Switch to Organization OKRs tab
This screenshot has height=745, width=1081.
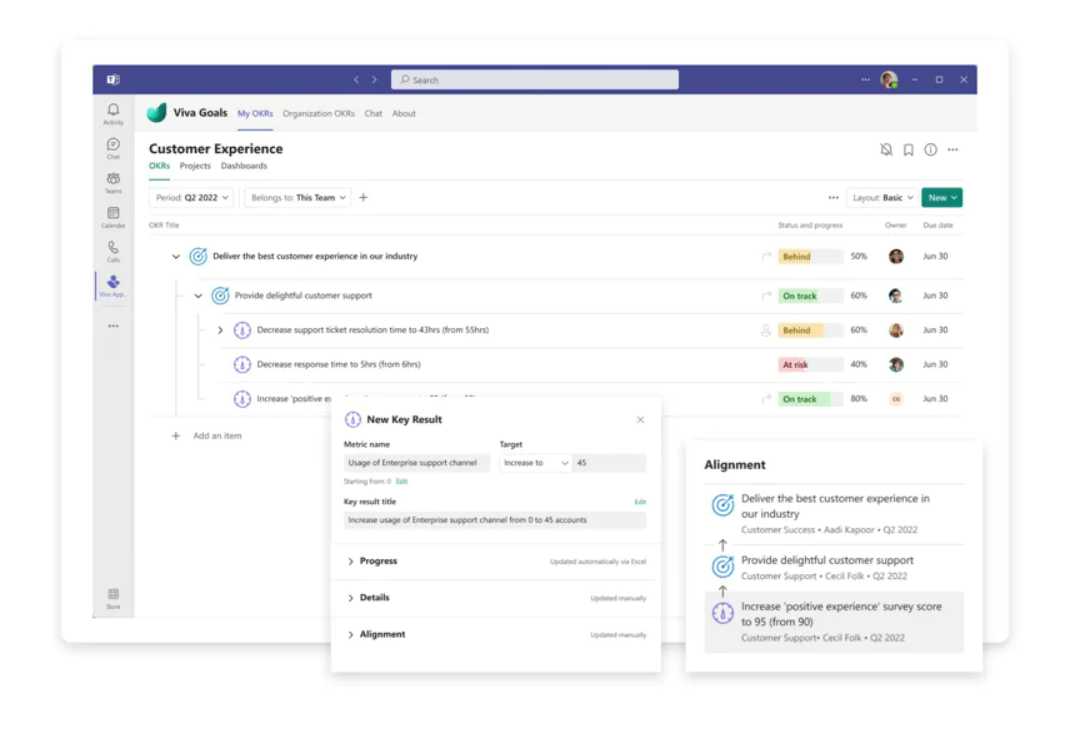319,114
